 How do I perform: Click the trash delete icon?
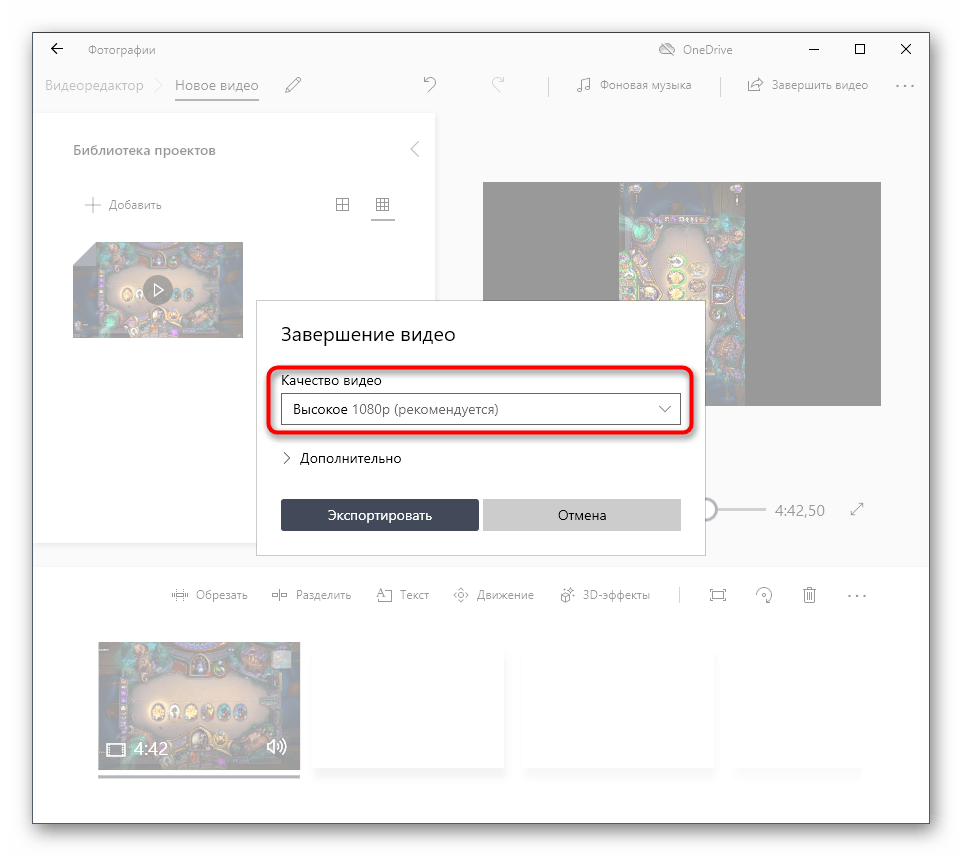tap(809, 595)
